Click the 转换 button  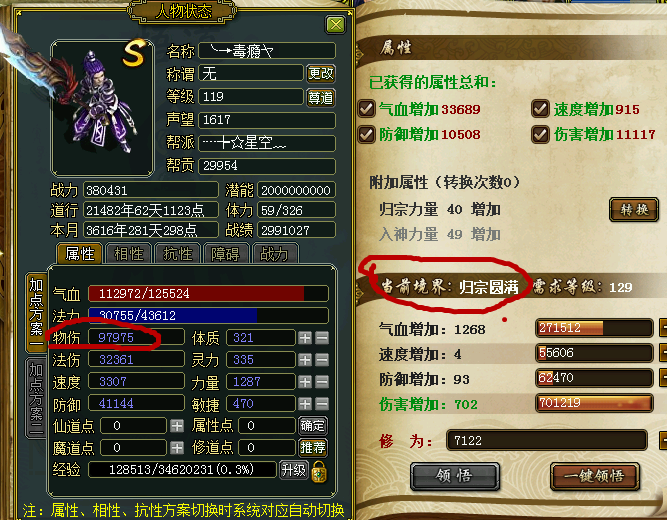634,210
